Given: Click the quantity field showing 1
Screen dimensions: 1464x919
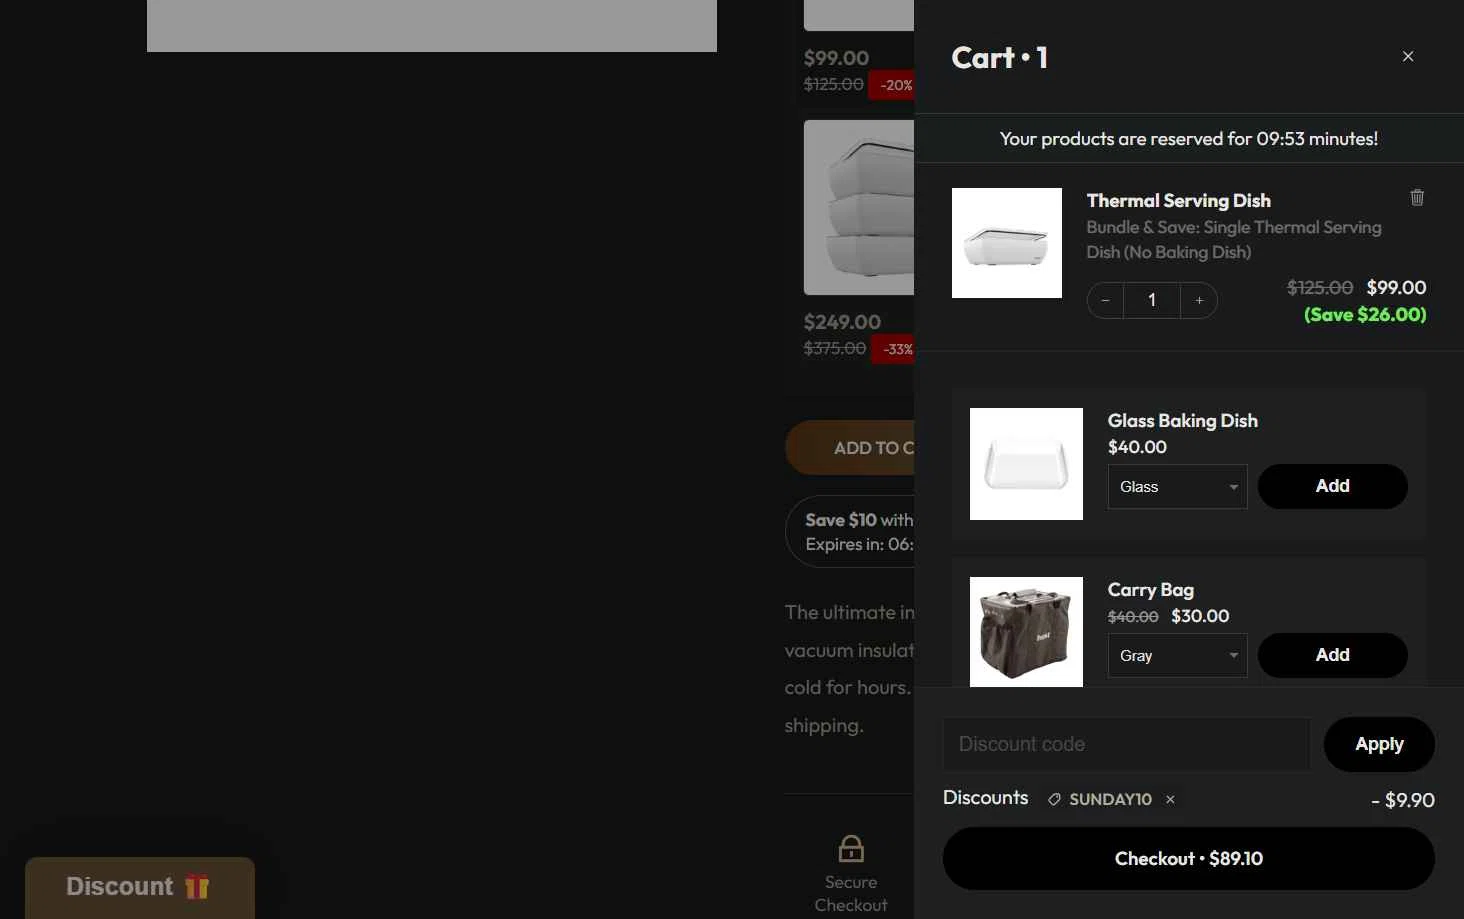Looking at the screenshot, I should pos(1152,300).
